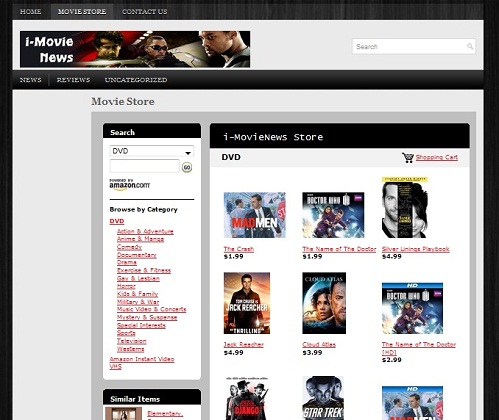Screen dimensions: 499x420
Task: Open Special Interests category
Action: coord(141,325)
